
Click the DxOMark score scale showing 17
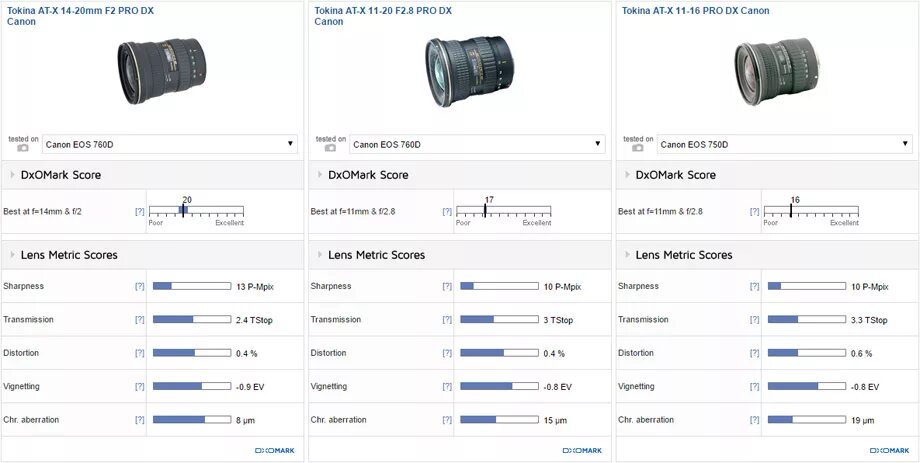(503, 211)
